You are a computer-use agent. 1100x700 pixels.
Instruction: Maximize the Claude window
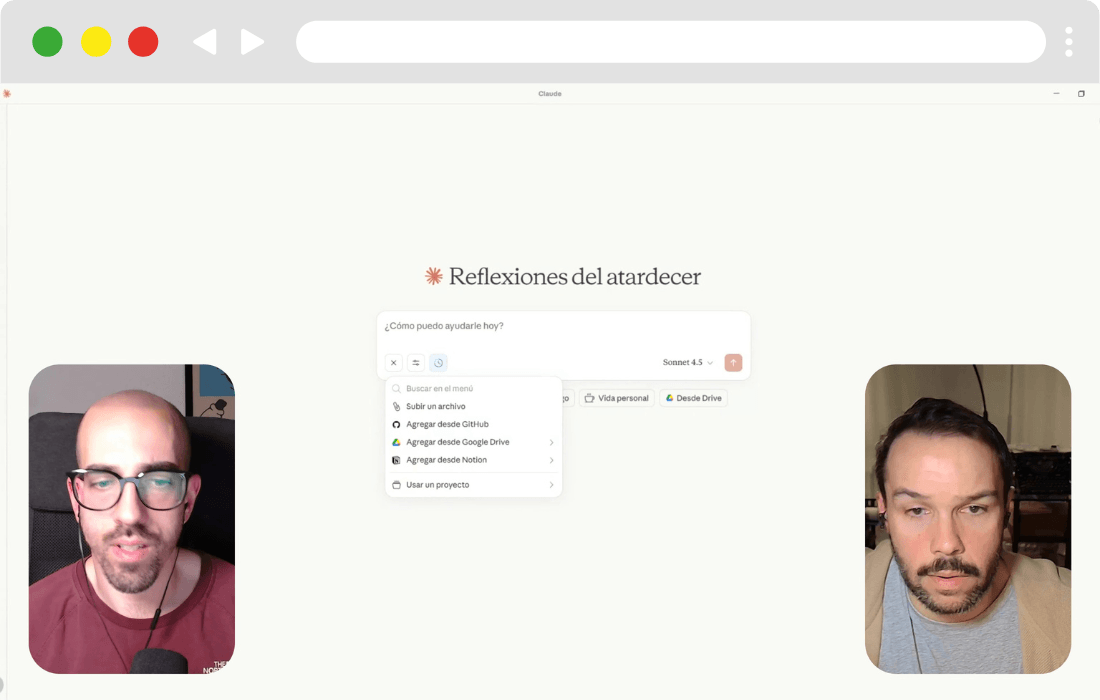[1081, 93]
